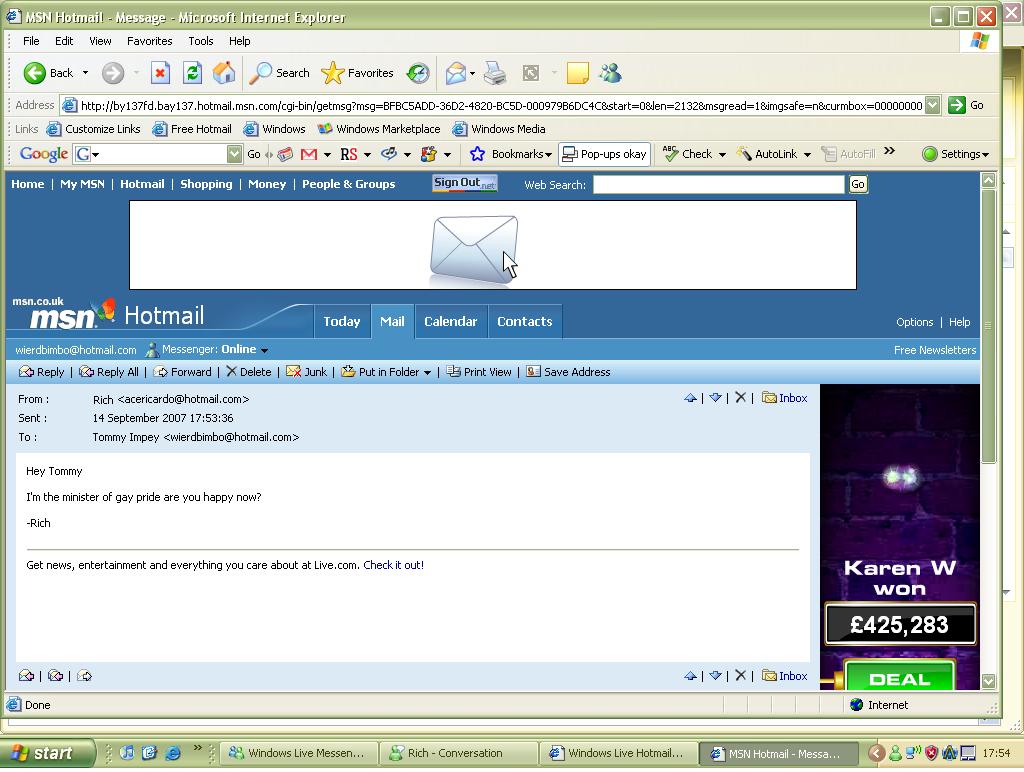The image size is (1024, 772).
Task: Switch to the Today tab
Action: (342, 321)
